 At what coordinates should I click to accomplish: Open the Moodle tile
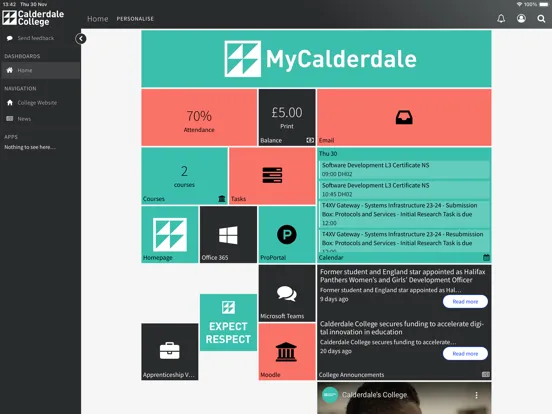(x=287, y=352)
